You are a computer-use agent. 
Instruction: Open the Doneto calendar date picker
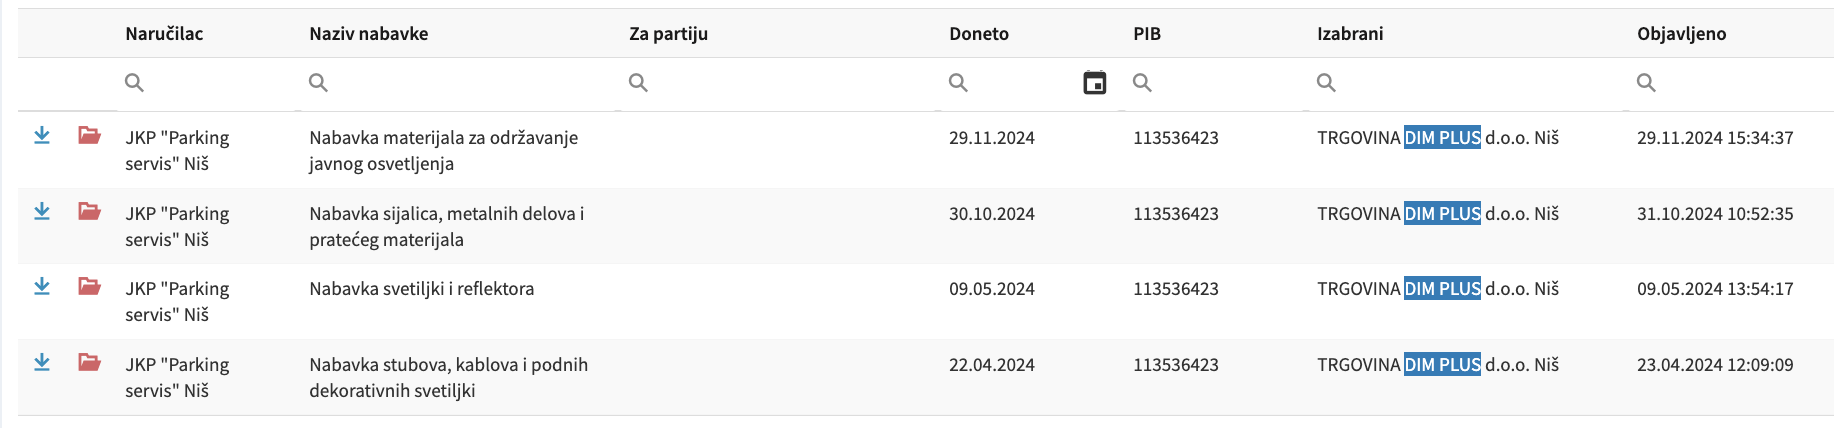[x=1095, y=83]
